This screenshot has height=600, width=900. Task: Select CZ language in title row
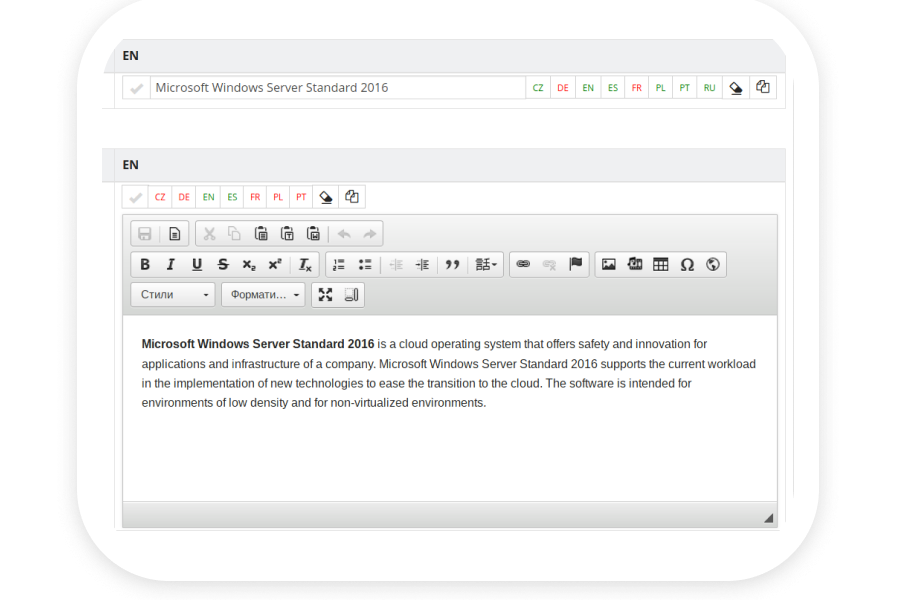[x=538, y=88]
